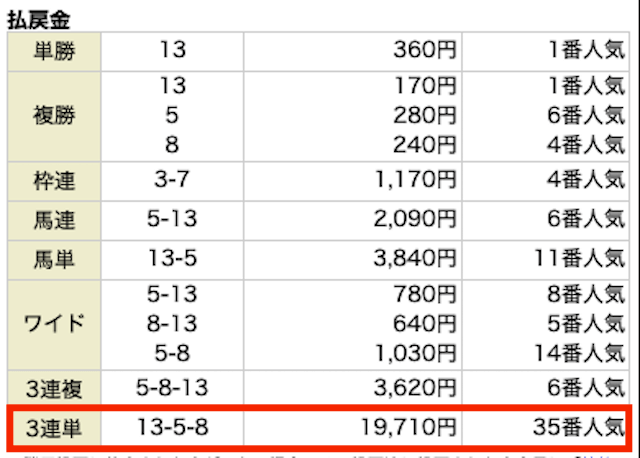Select the 2,090円 payout value
This screenshot has height=458, width=640.
(x=414, y=220)
